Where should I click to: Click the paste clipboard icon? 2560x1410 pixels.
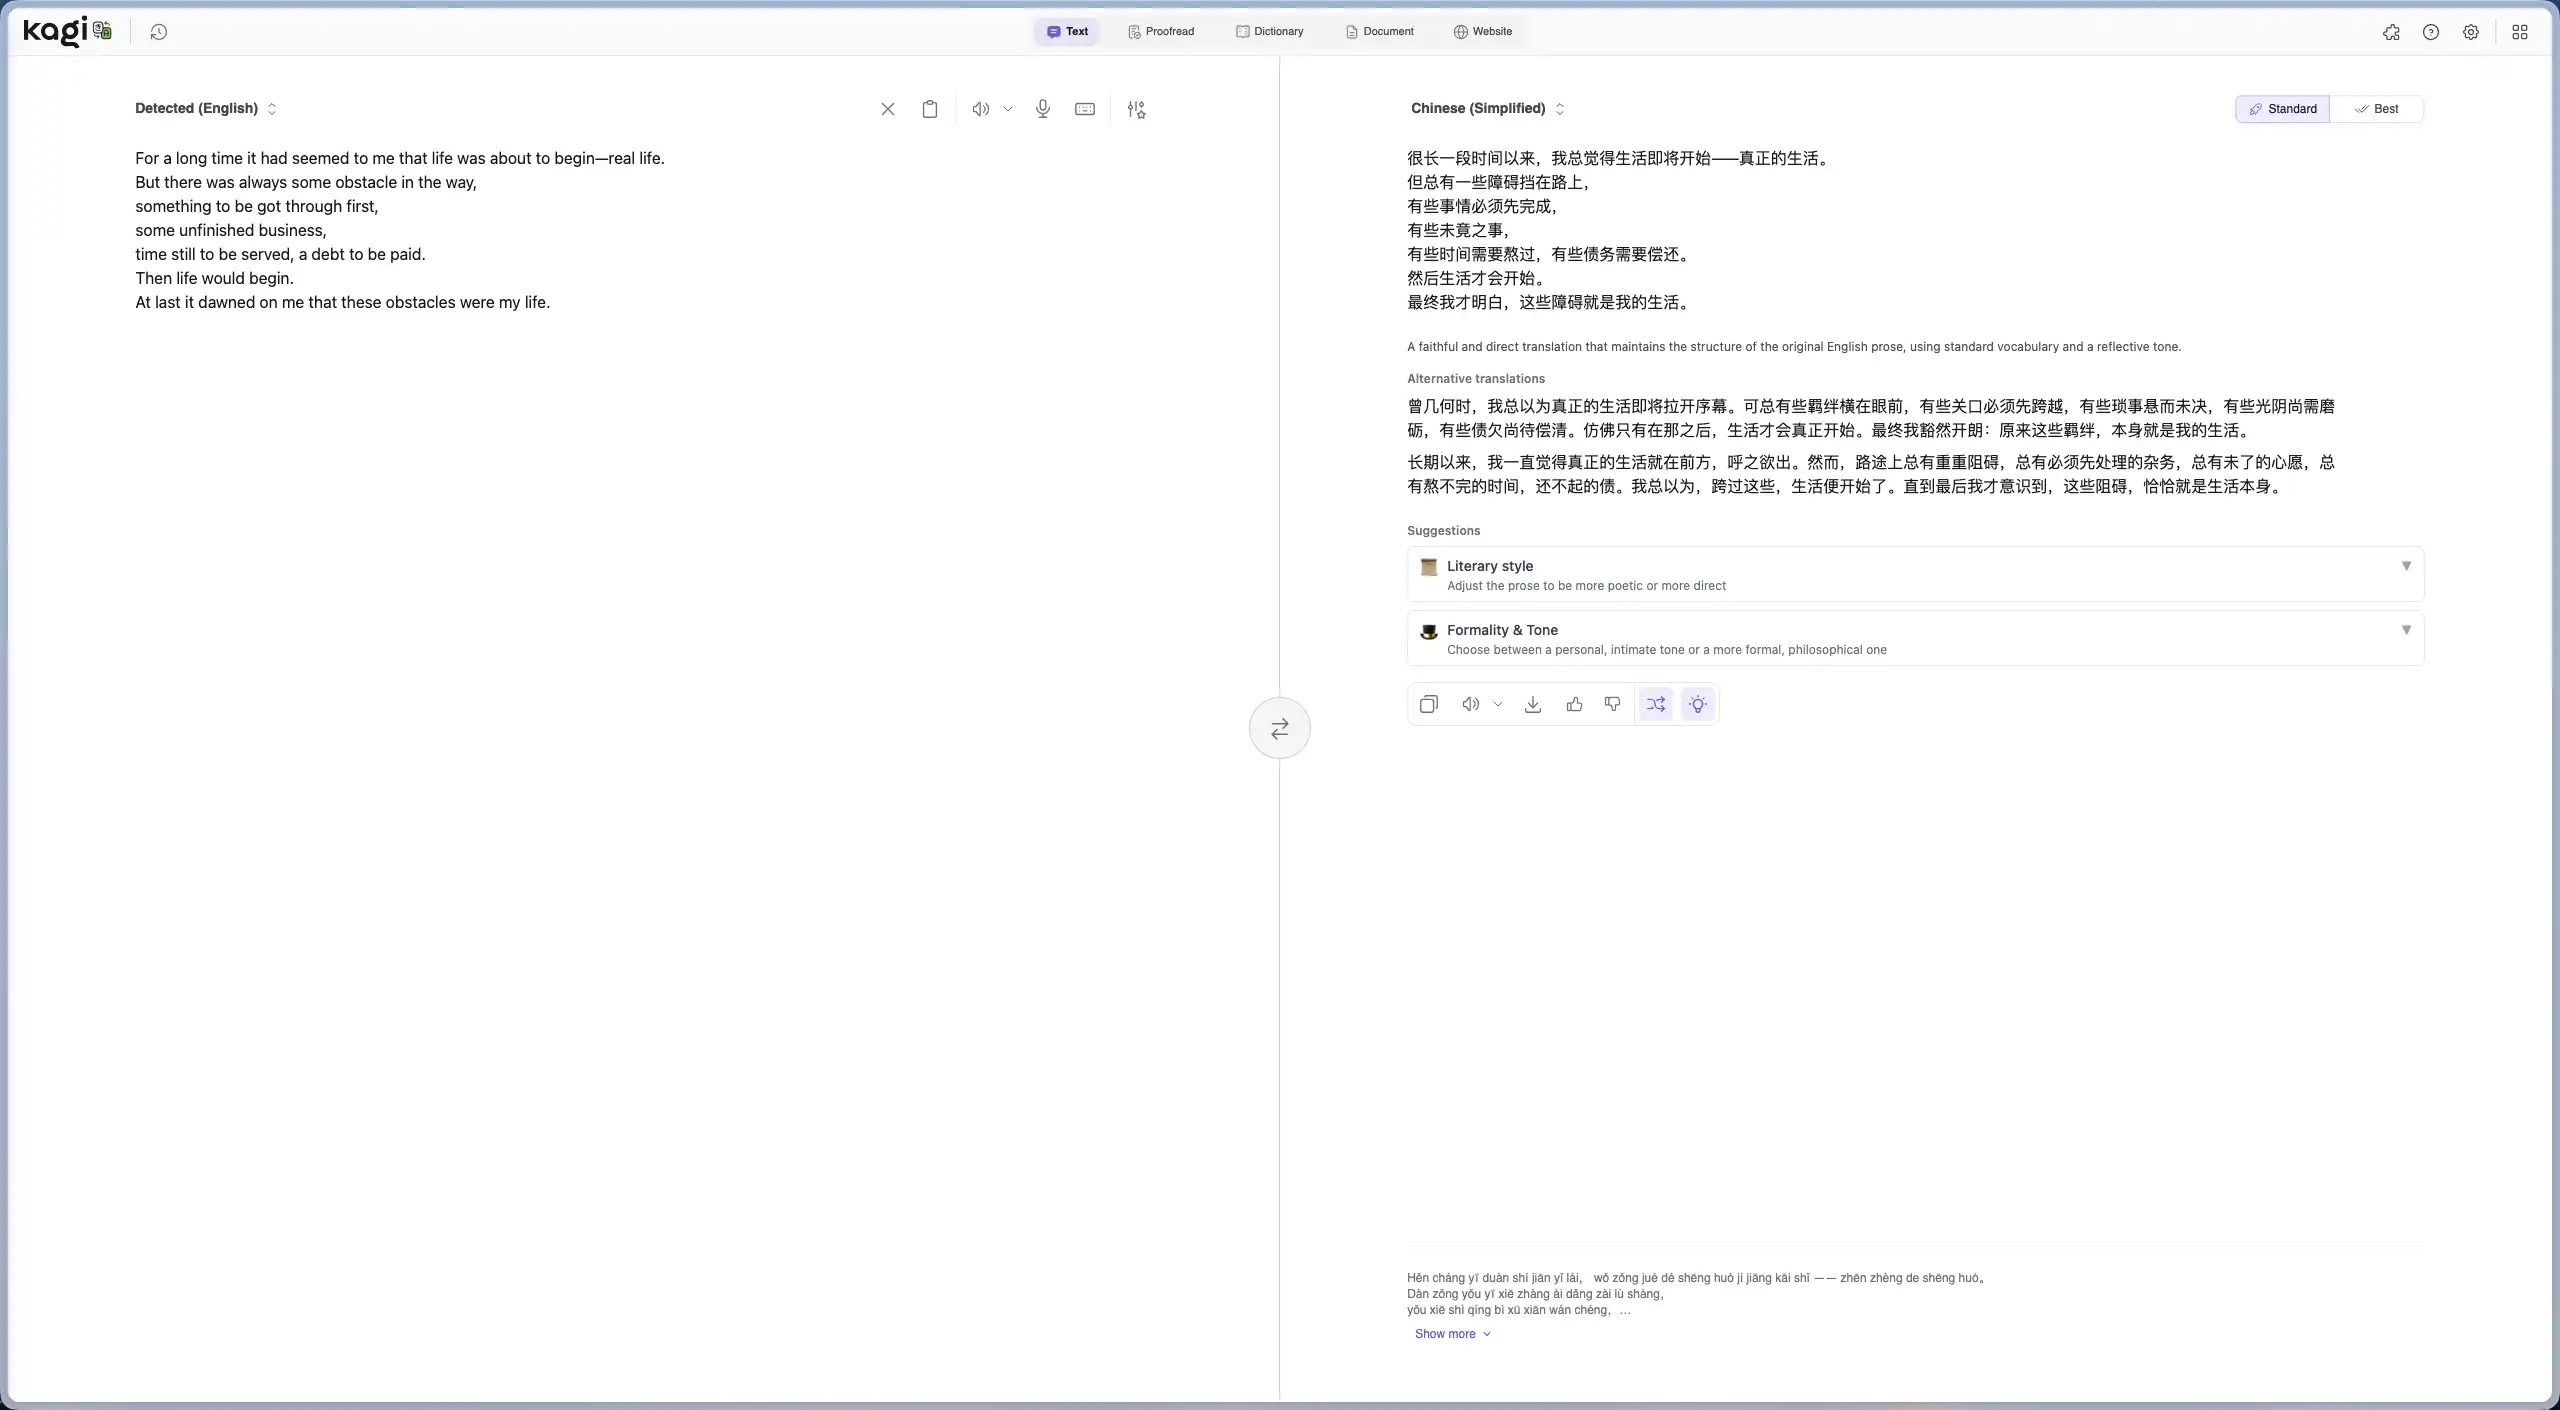pos(929,109)
